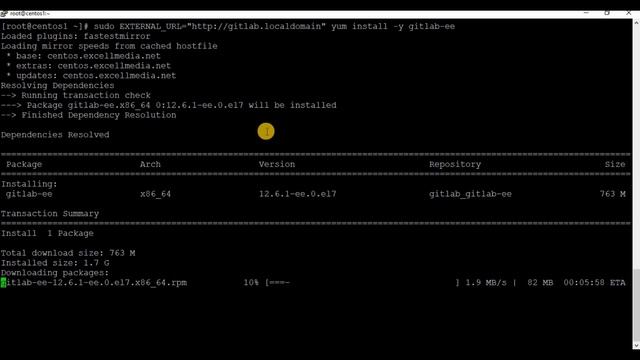Click scrollbar up arrow in terminal
Screen dimensions: 640x360
point(636,23)
